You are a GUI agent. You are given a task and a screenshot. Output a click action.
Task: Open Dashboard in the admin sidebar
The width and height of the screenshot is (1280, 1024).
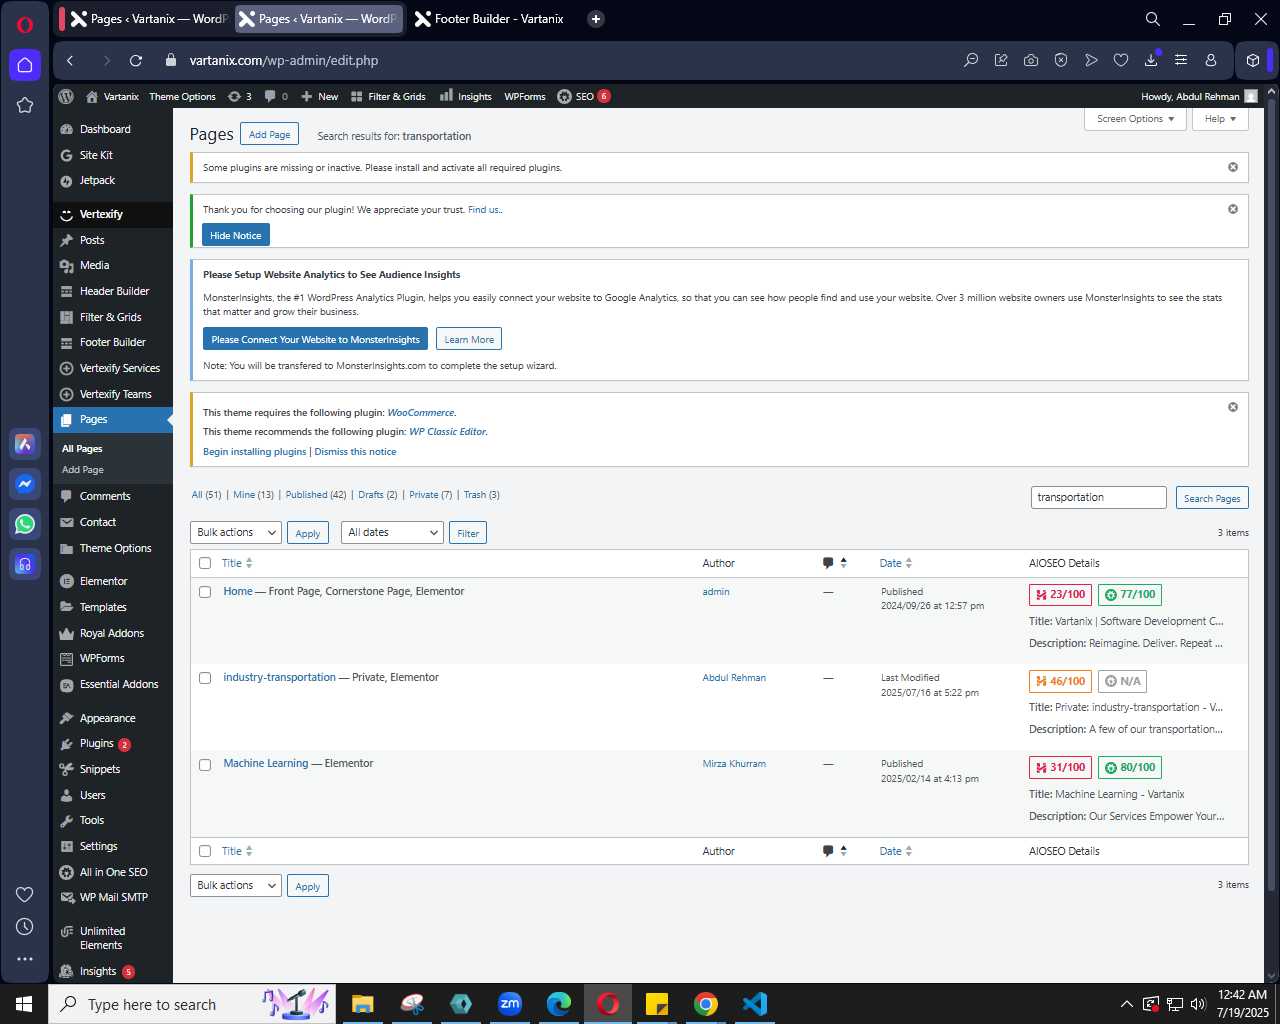coord(105,129)
